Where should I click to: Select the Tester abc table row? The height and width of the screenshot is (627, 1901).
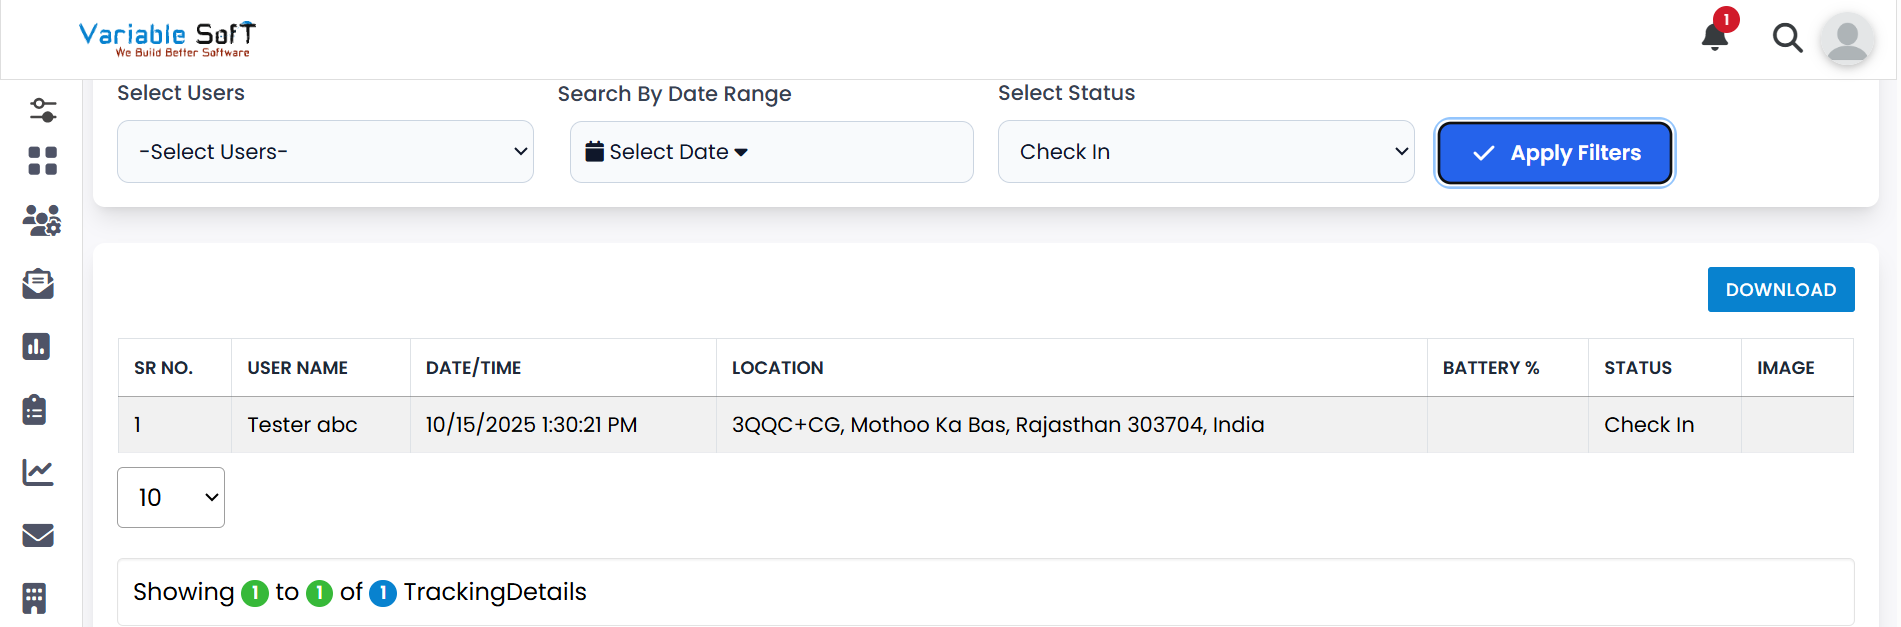[x=302, y=425]
